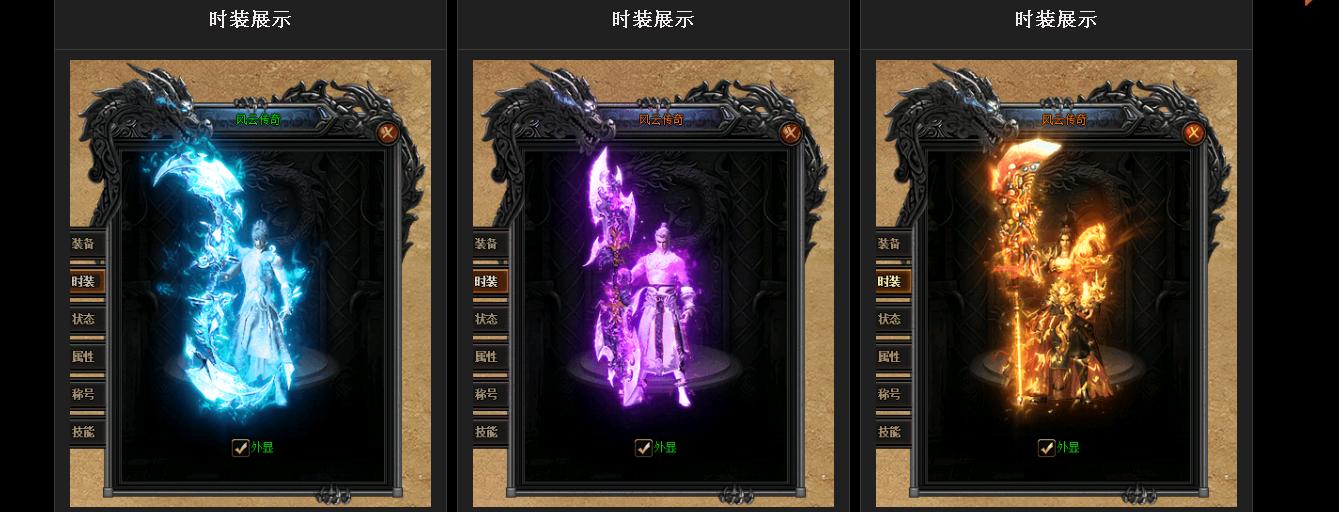1339x512 pixels.
Task: Select 时装 tab in middle panel
Action: (490, 281)
